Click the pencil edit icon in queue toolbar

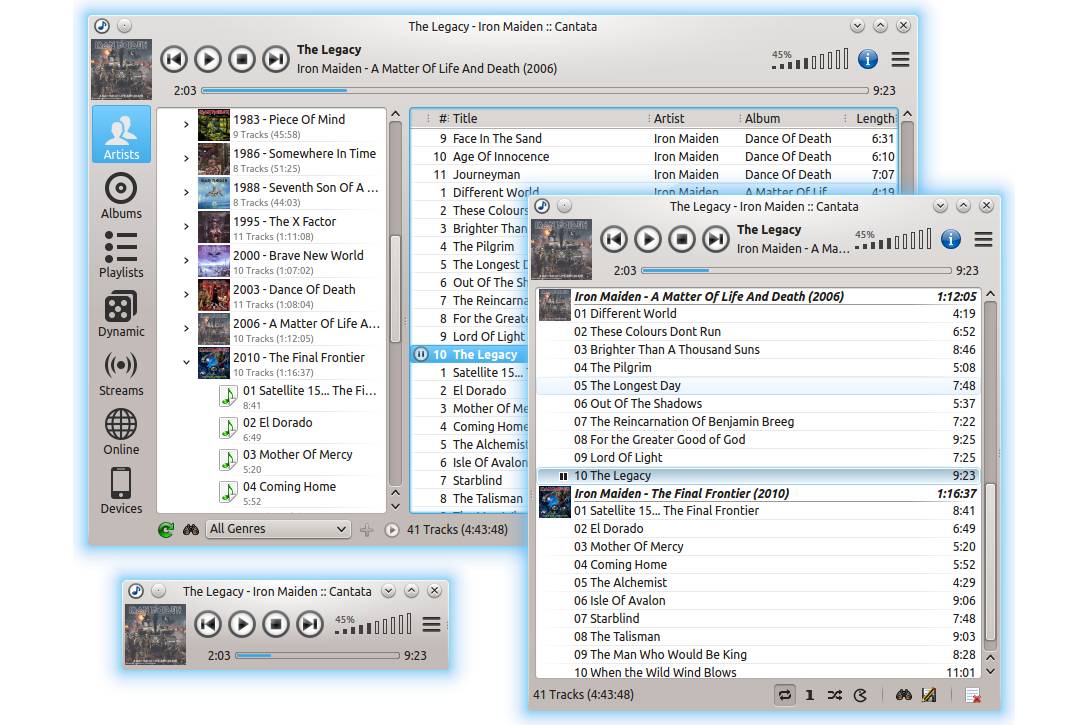point(928,695)
